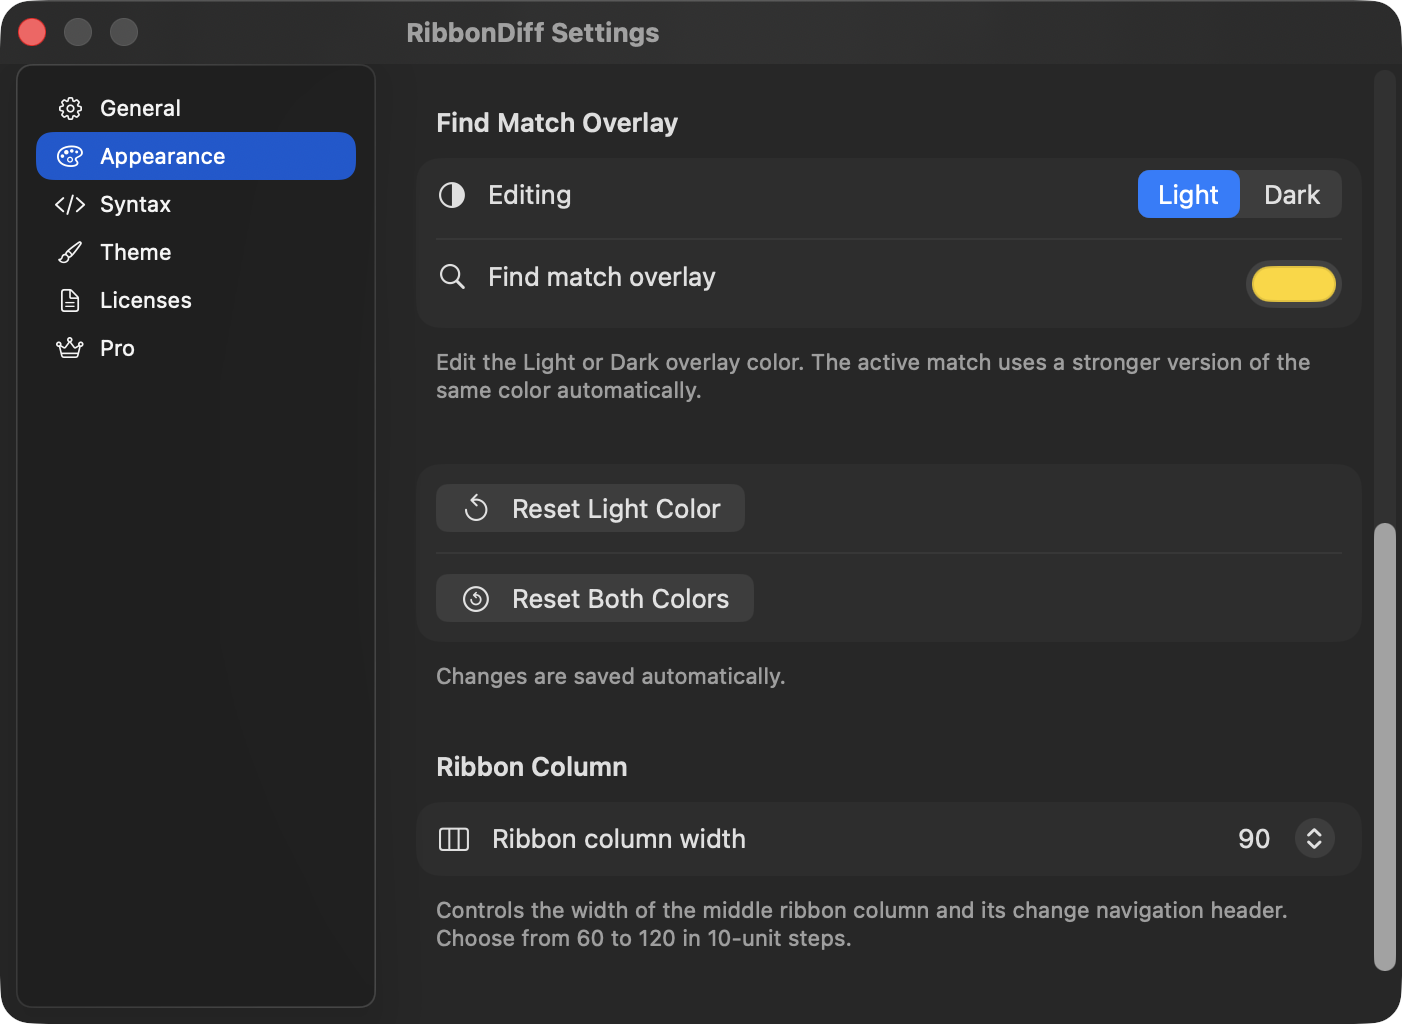The height and width of the screenshot is (1024, 1402).
Task: Open the Pro settings page
Action: tap(196, 348)
